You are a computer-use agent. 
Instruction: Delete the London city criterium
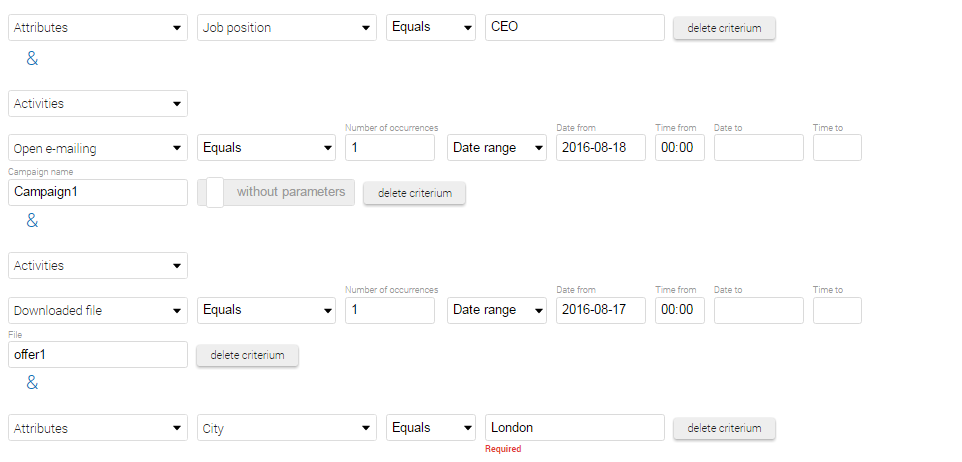coord(725,428)
